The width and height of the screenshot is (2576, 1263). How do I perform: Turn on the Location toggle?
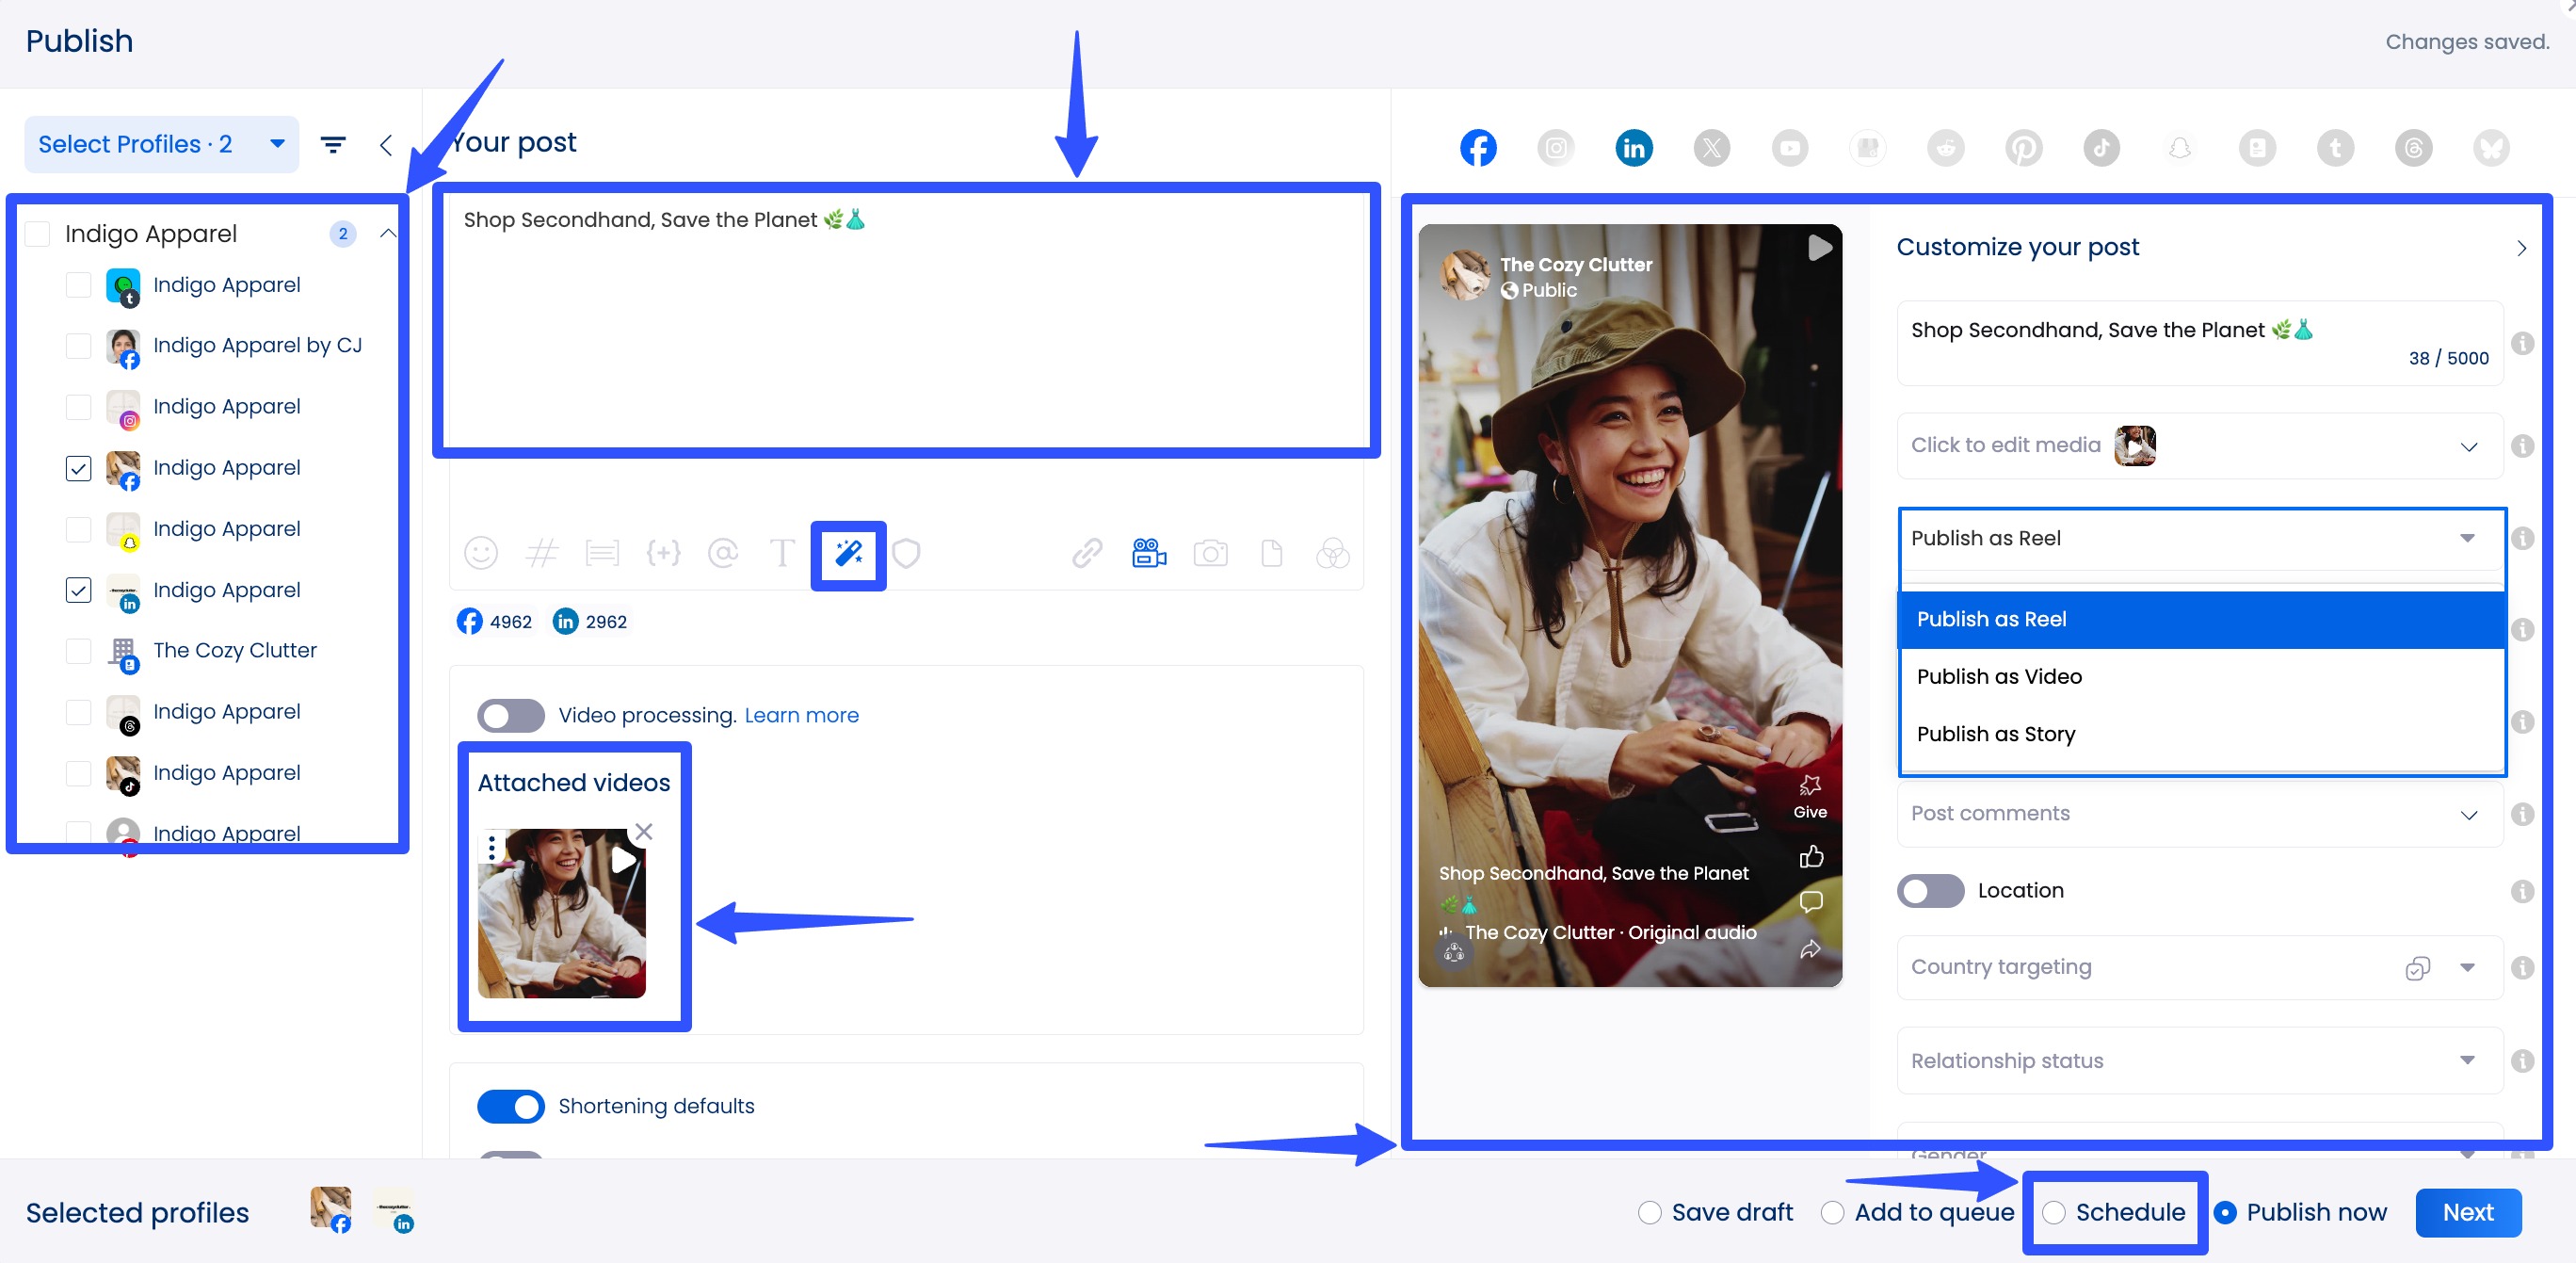1929,890
